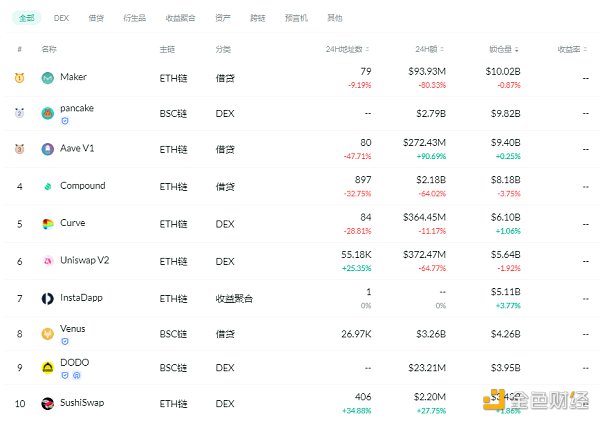Screen dimensions: 600x421
Task: Click DODO's $3.95B locked value
Action: (505, 368)
